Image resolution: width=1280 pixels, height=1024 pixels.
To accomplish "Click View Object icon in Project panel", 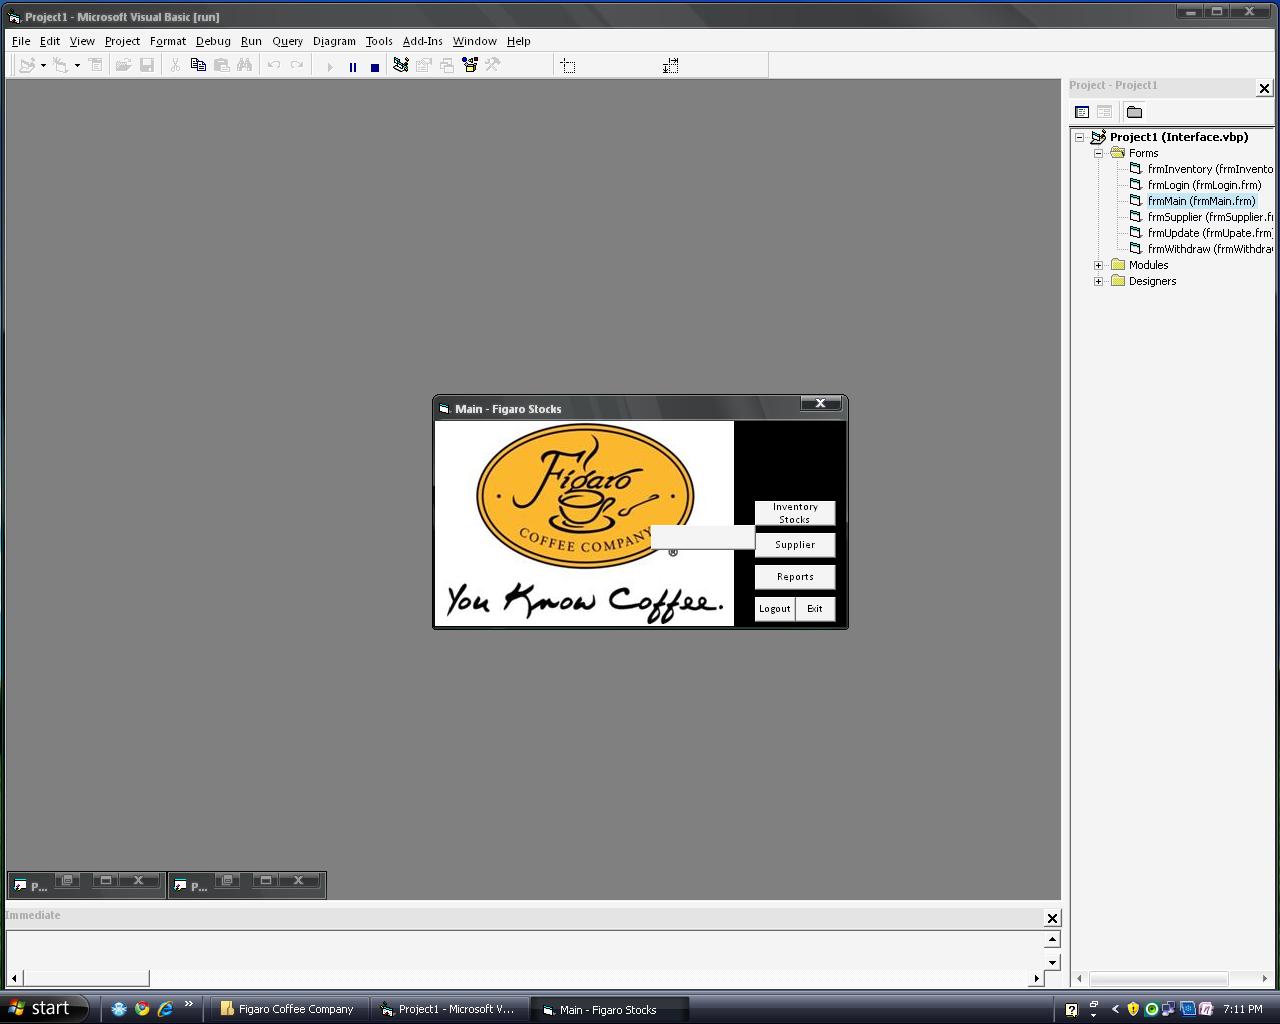I will [1104, 112].
